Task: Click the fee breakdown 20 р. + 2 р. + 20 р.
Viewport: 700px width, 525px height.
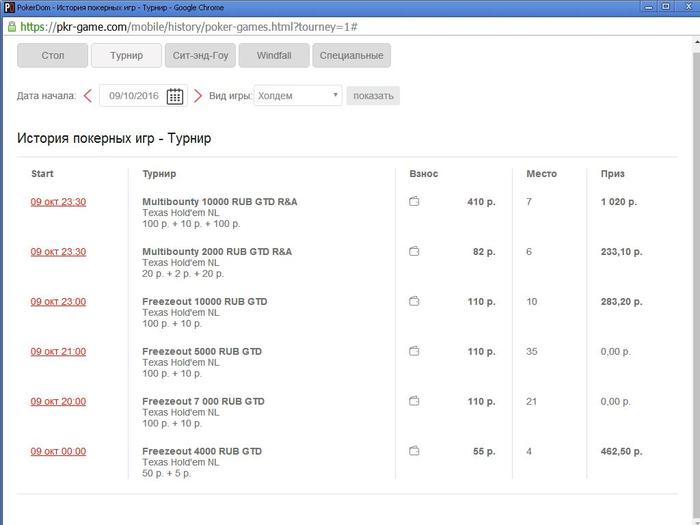Action: click(183, 274)
